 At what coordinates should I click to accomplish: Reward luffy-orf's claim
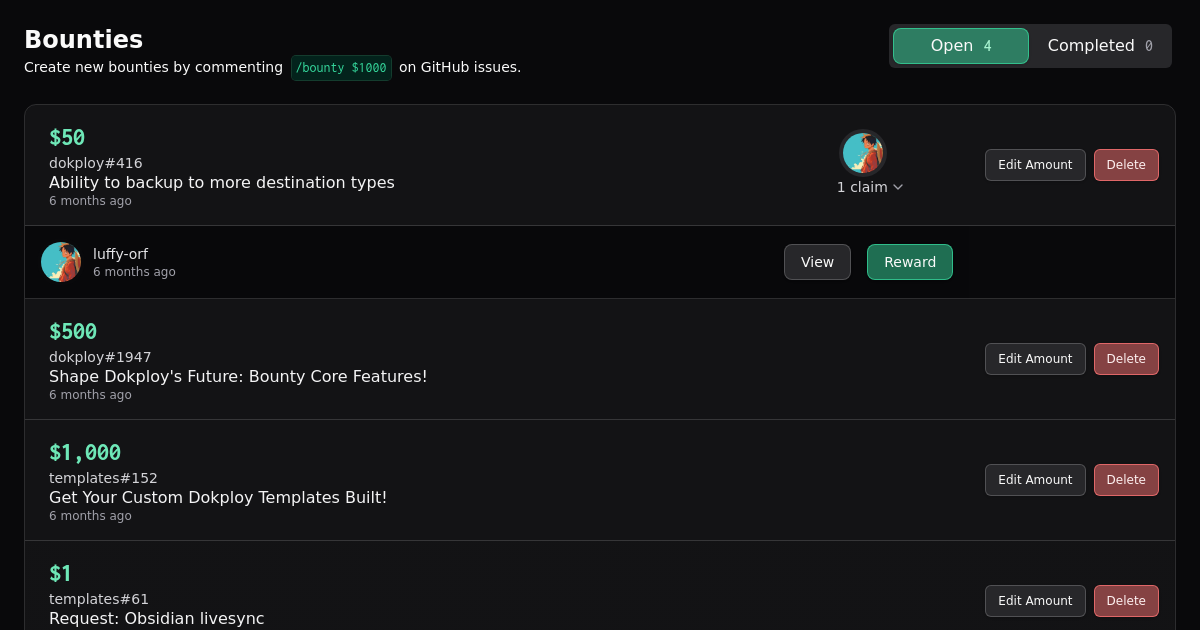click(x=909, y=262)
